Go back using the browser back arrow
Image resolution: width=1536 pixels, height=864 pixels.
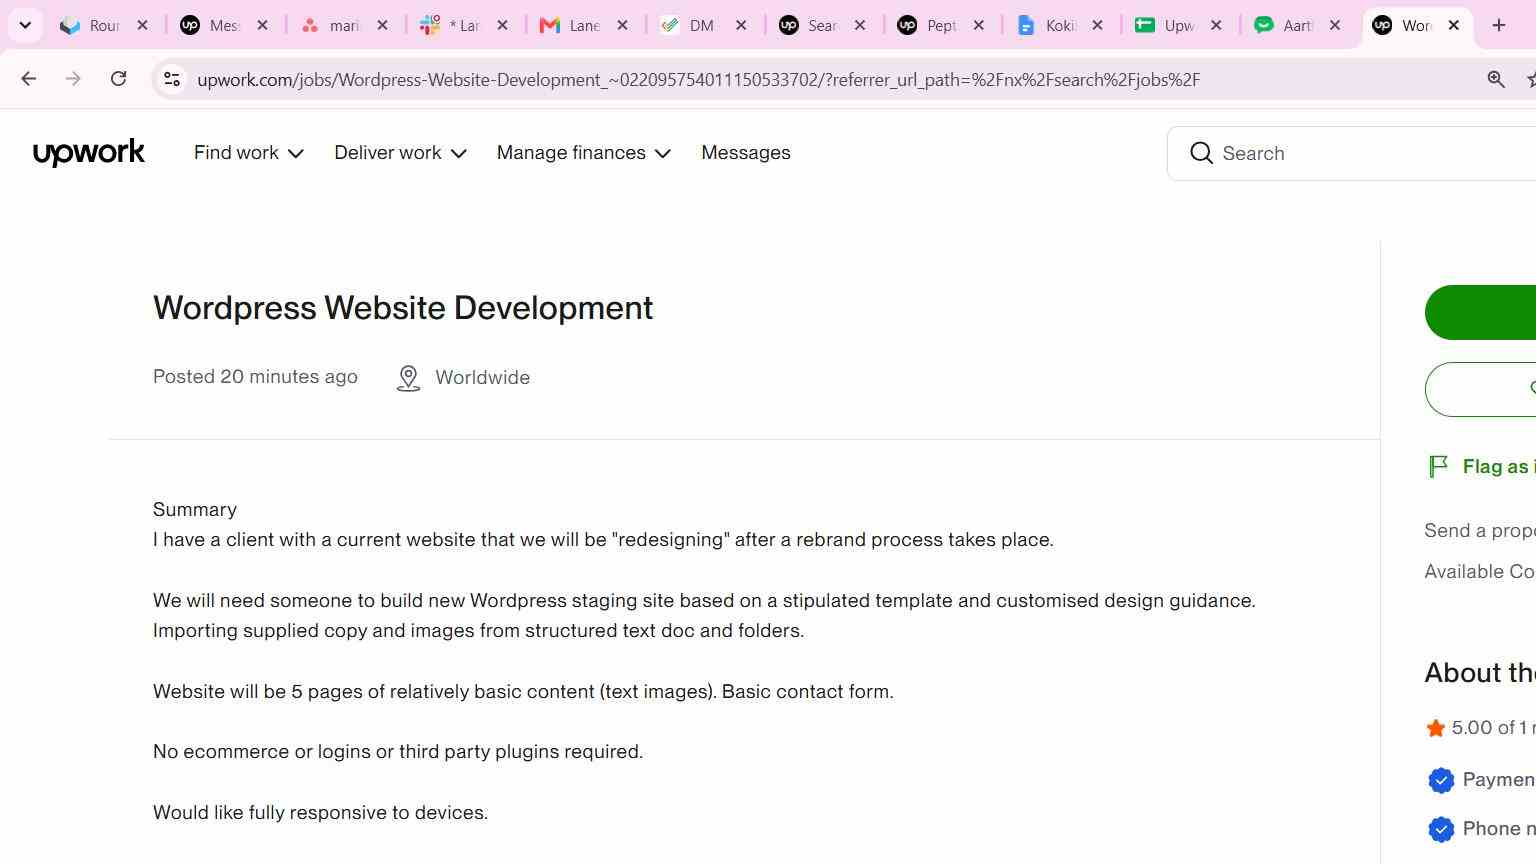[28, 79]
